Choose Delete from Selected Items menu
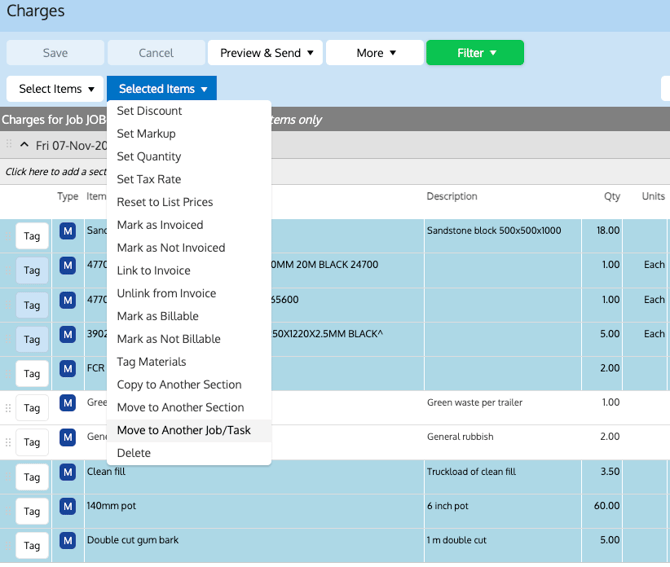This screenshot has width=670, height=567. click(x=134, y=453)
